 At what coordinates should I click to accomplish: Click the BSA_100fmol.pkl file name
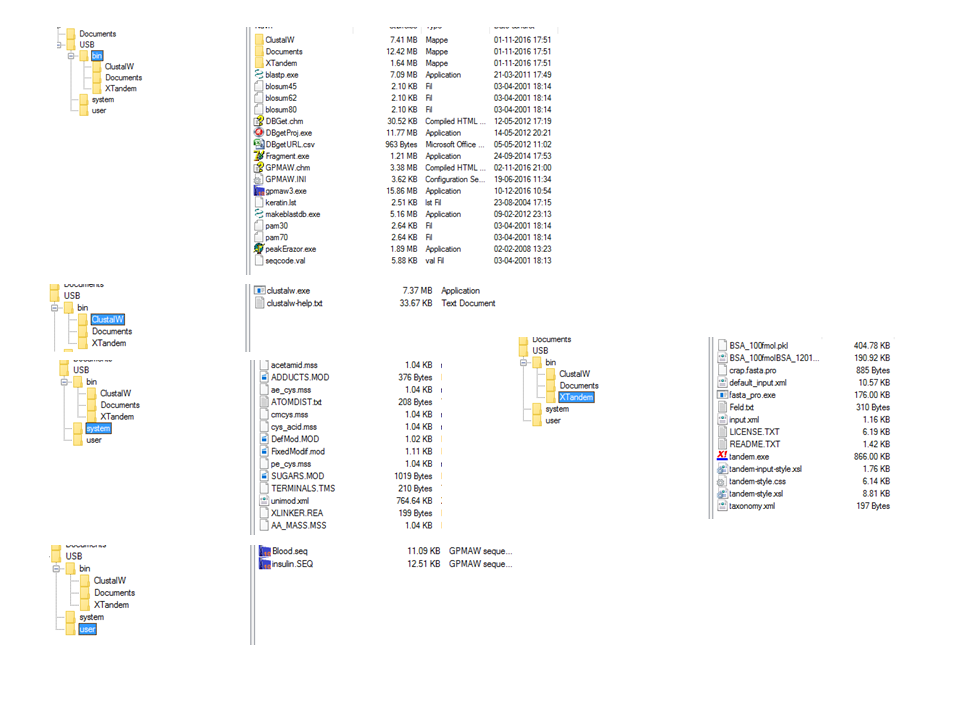759,345
